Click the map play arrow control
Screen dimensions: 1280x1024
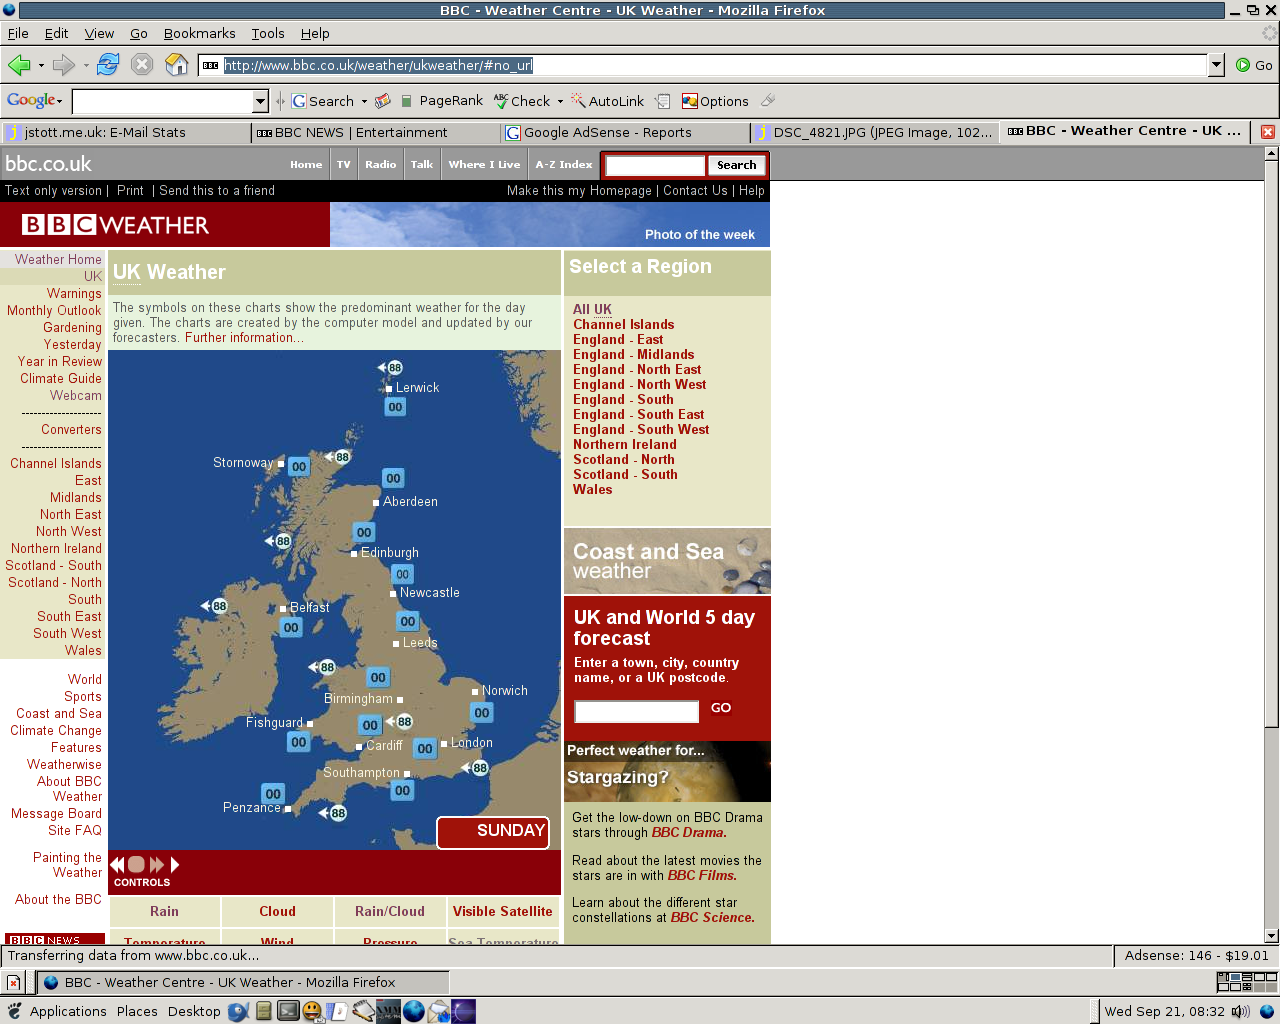(x=175, y=865)
